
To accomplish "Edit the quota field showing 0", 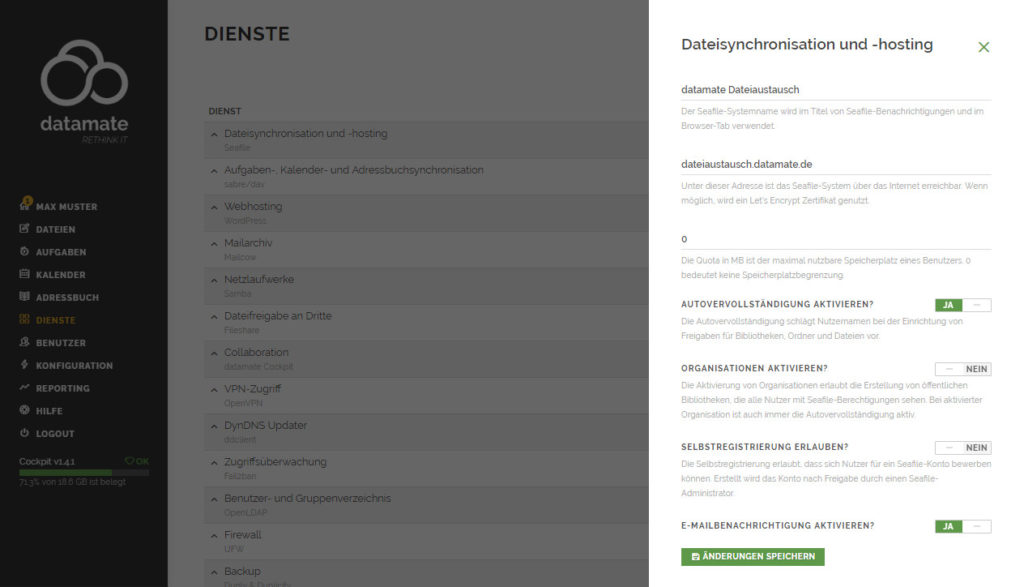I will click(x=836, y=239).
